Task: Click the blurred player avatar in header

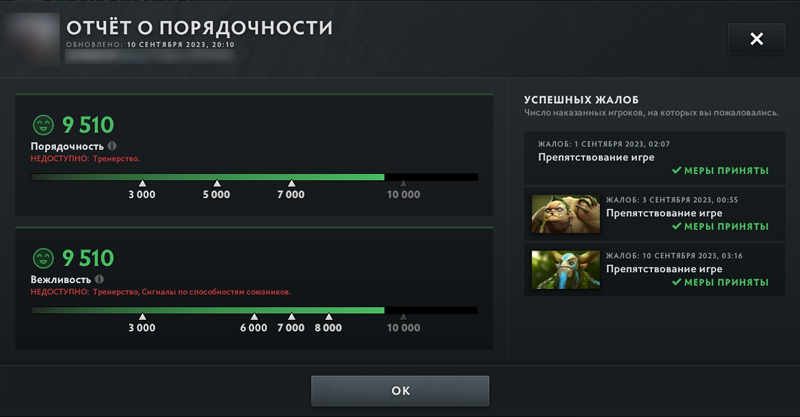Action: (x=32, y=39)
